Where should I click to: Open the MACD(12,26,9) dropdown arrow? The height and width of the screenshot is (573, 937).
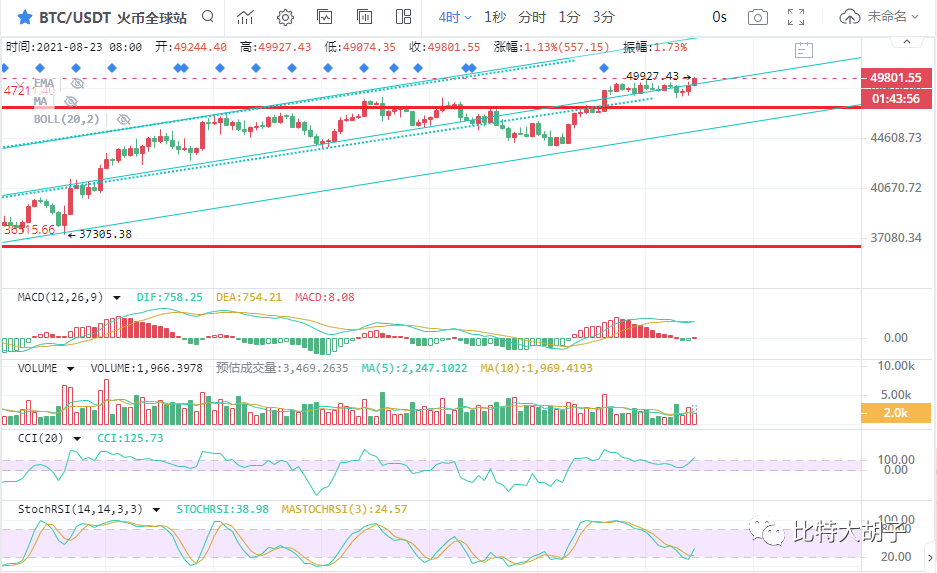[117, 298]
